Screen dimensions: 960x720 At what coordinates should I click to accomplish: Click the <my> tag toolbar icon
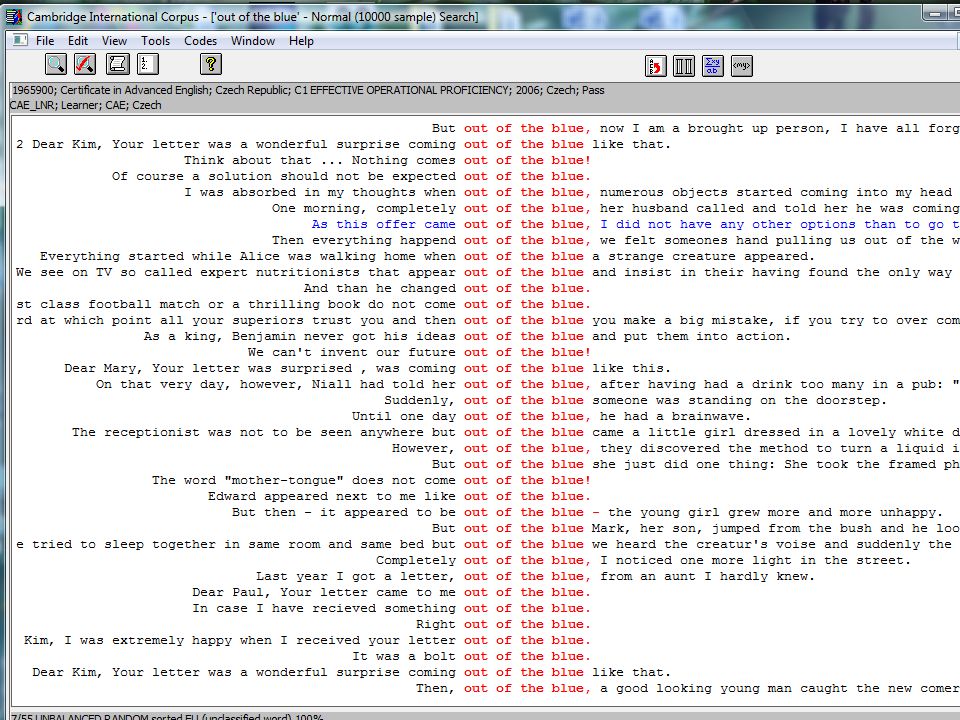[x=741, y=66]
